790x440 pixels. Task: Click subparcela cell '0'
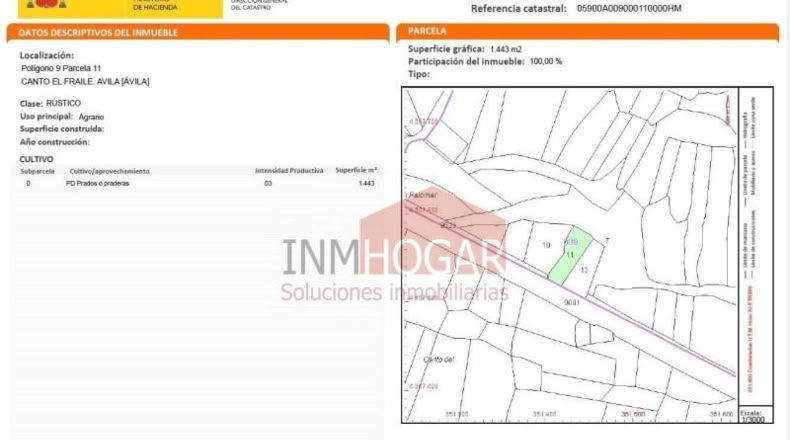tap(28, 183)
